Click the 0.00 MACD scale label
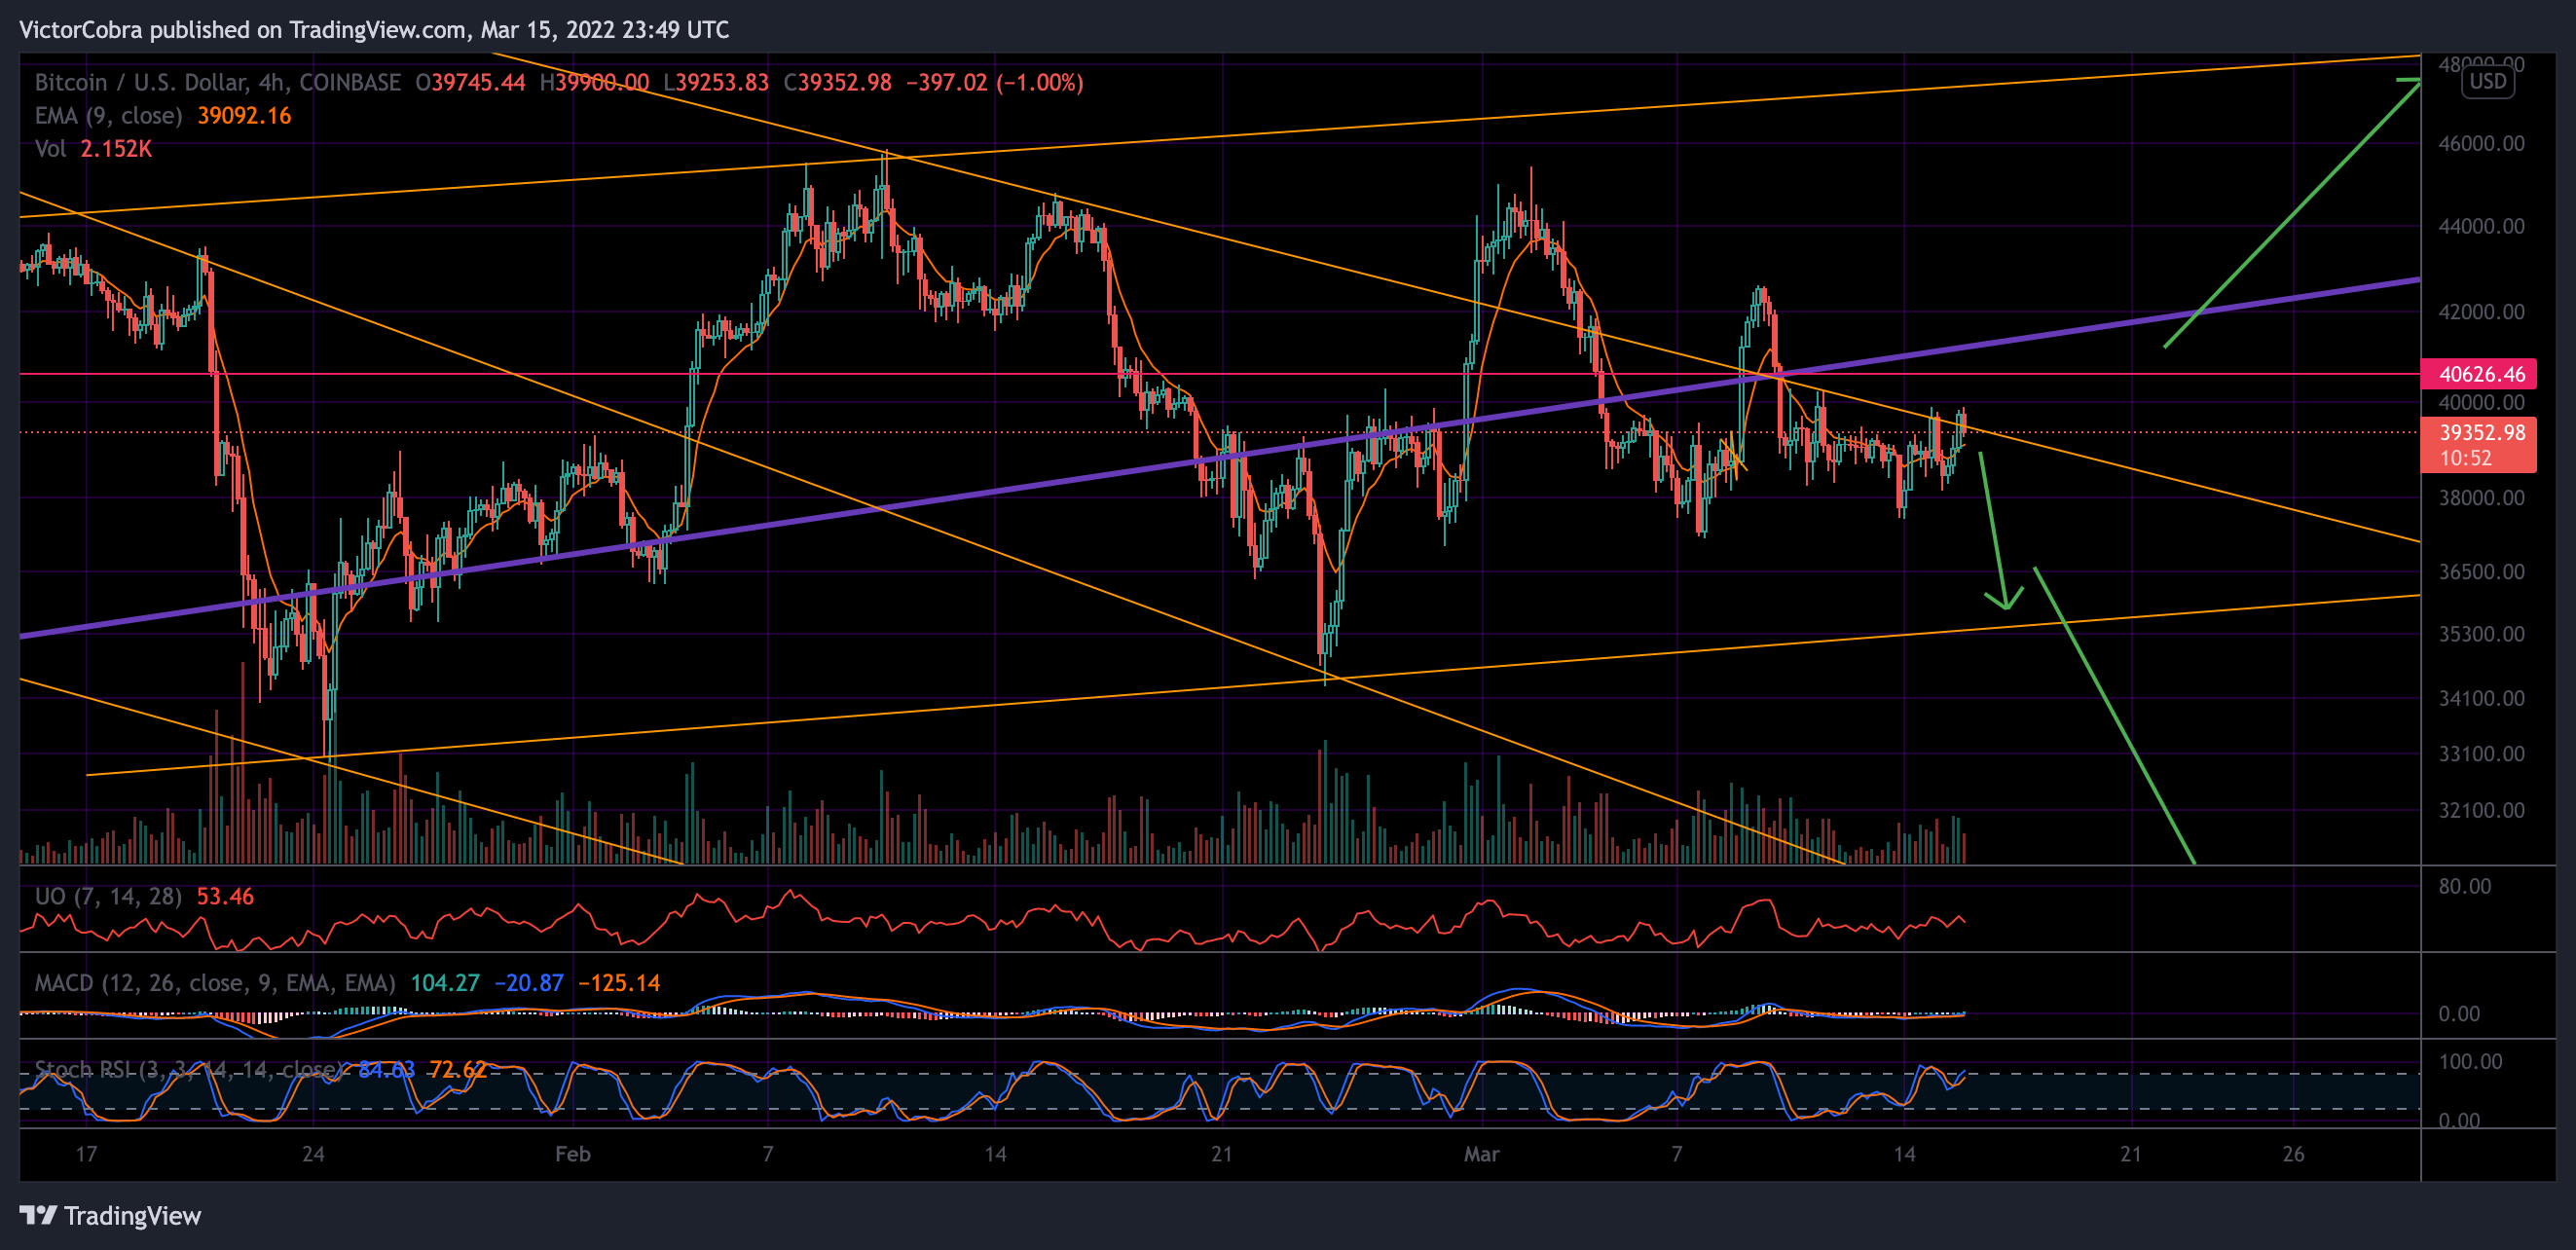2576x1250 pixels. click(x=2459, y=1014)
